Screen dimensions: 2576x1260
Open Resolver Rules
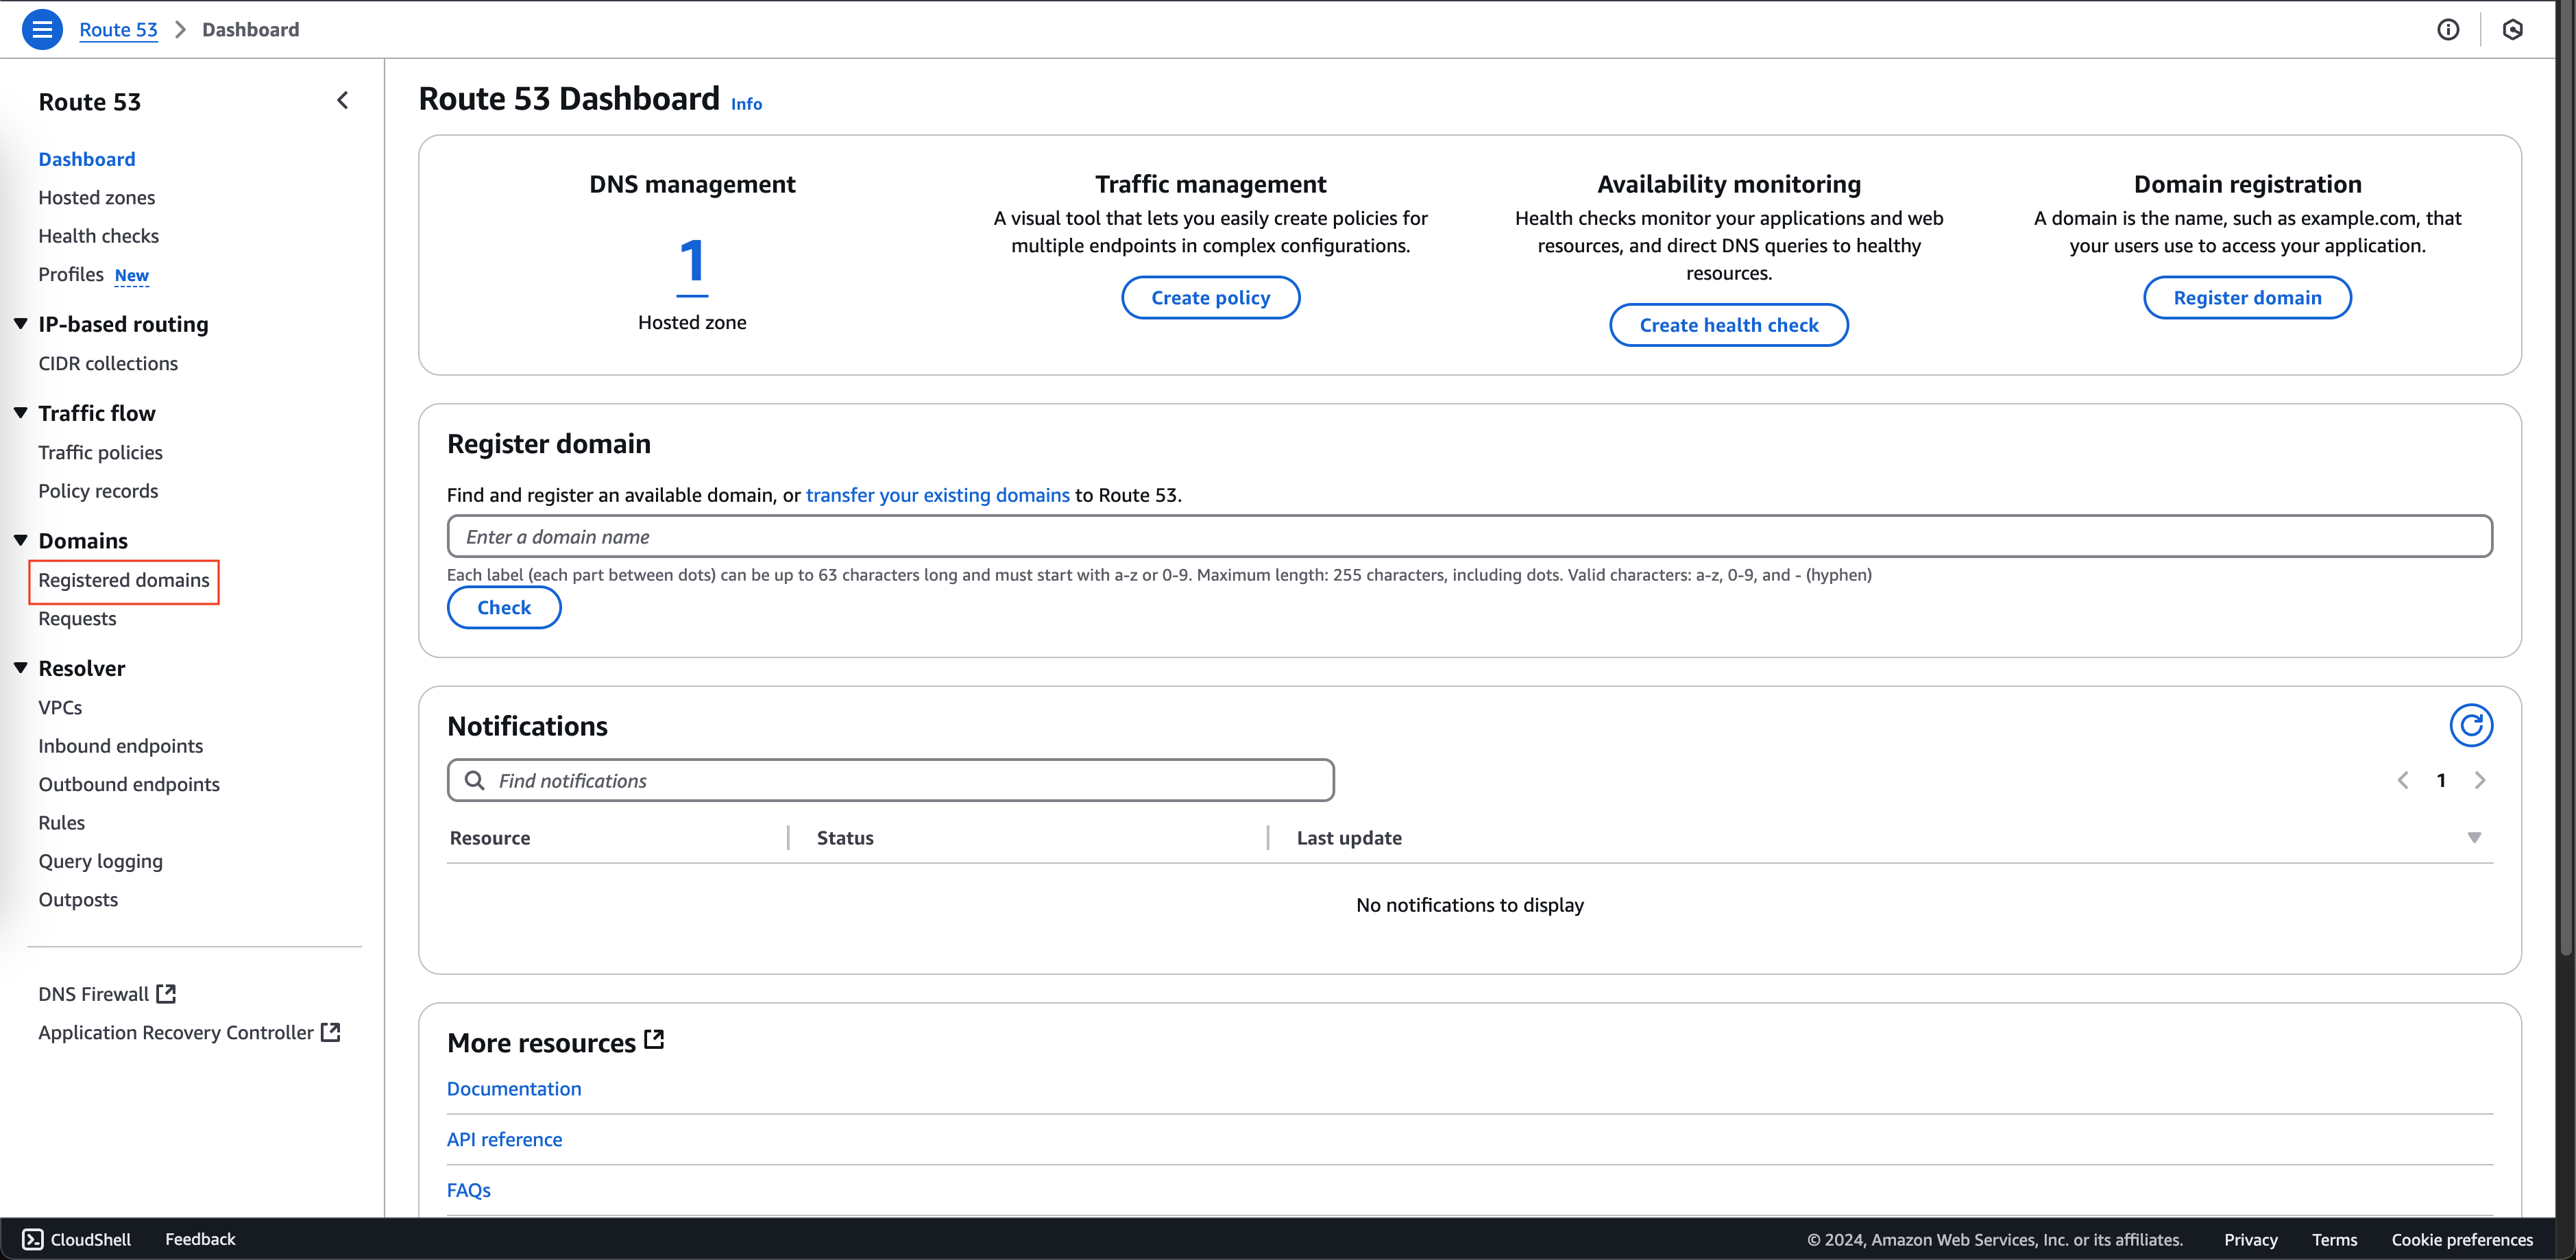click(x=62, y=822)
